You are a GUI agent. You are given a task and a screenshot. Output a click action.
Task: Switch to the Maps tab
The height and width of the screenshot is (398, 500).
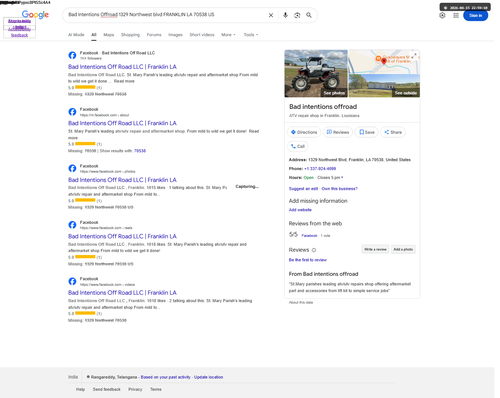click(x=109, y=35)
